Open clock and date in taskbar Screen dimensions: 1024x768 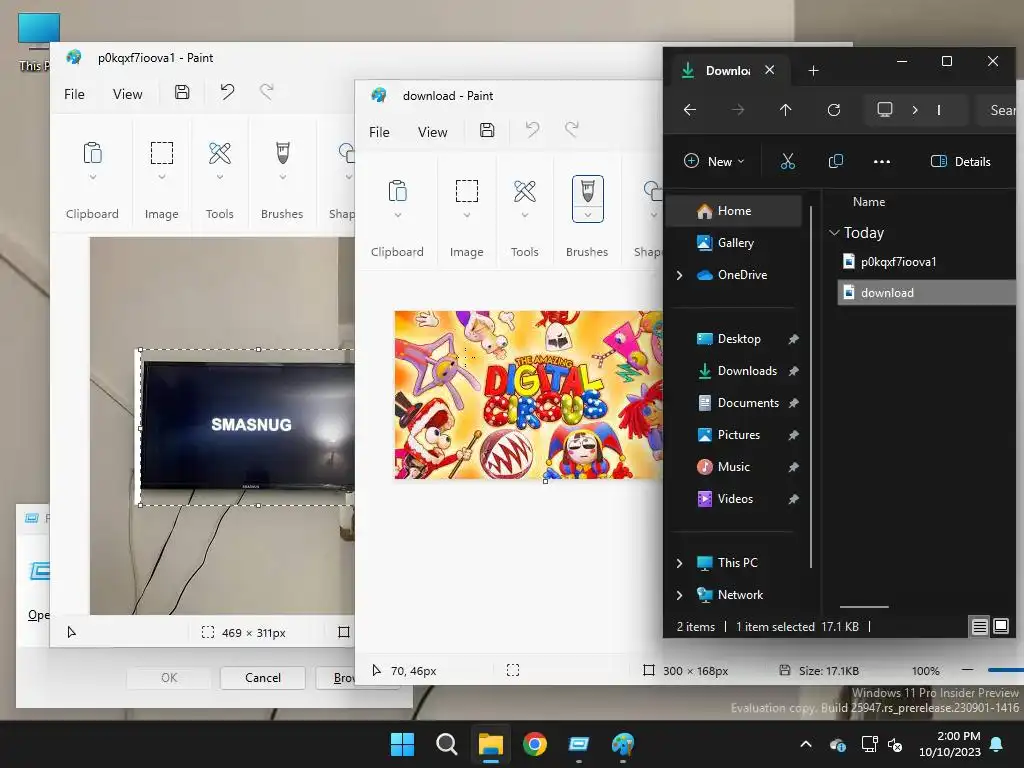[x=950, y=744]
